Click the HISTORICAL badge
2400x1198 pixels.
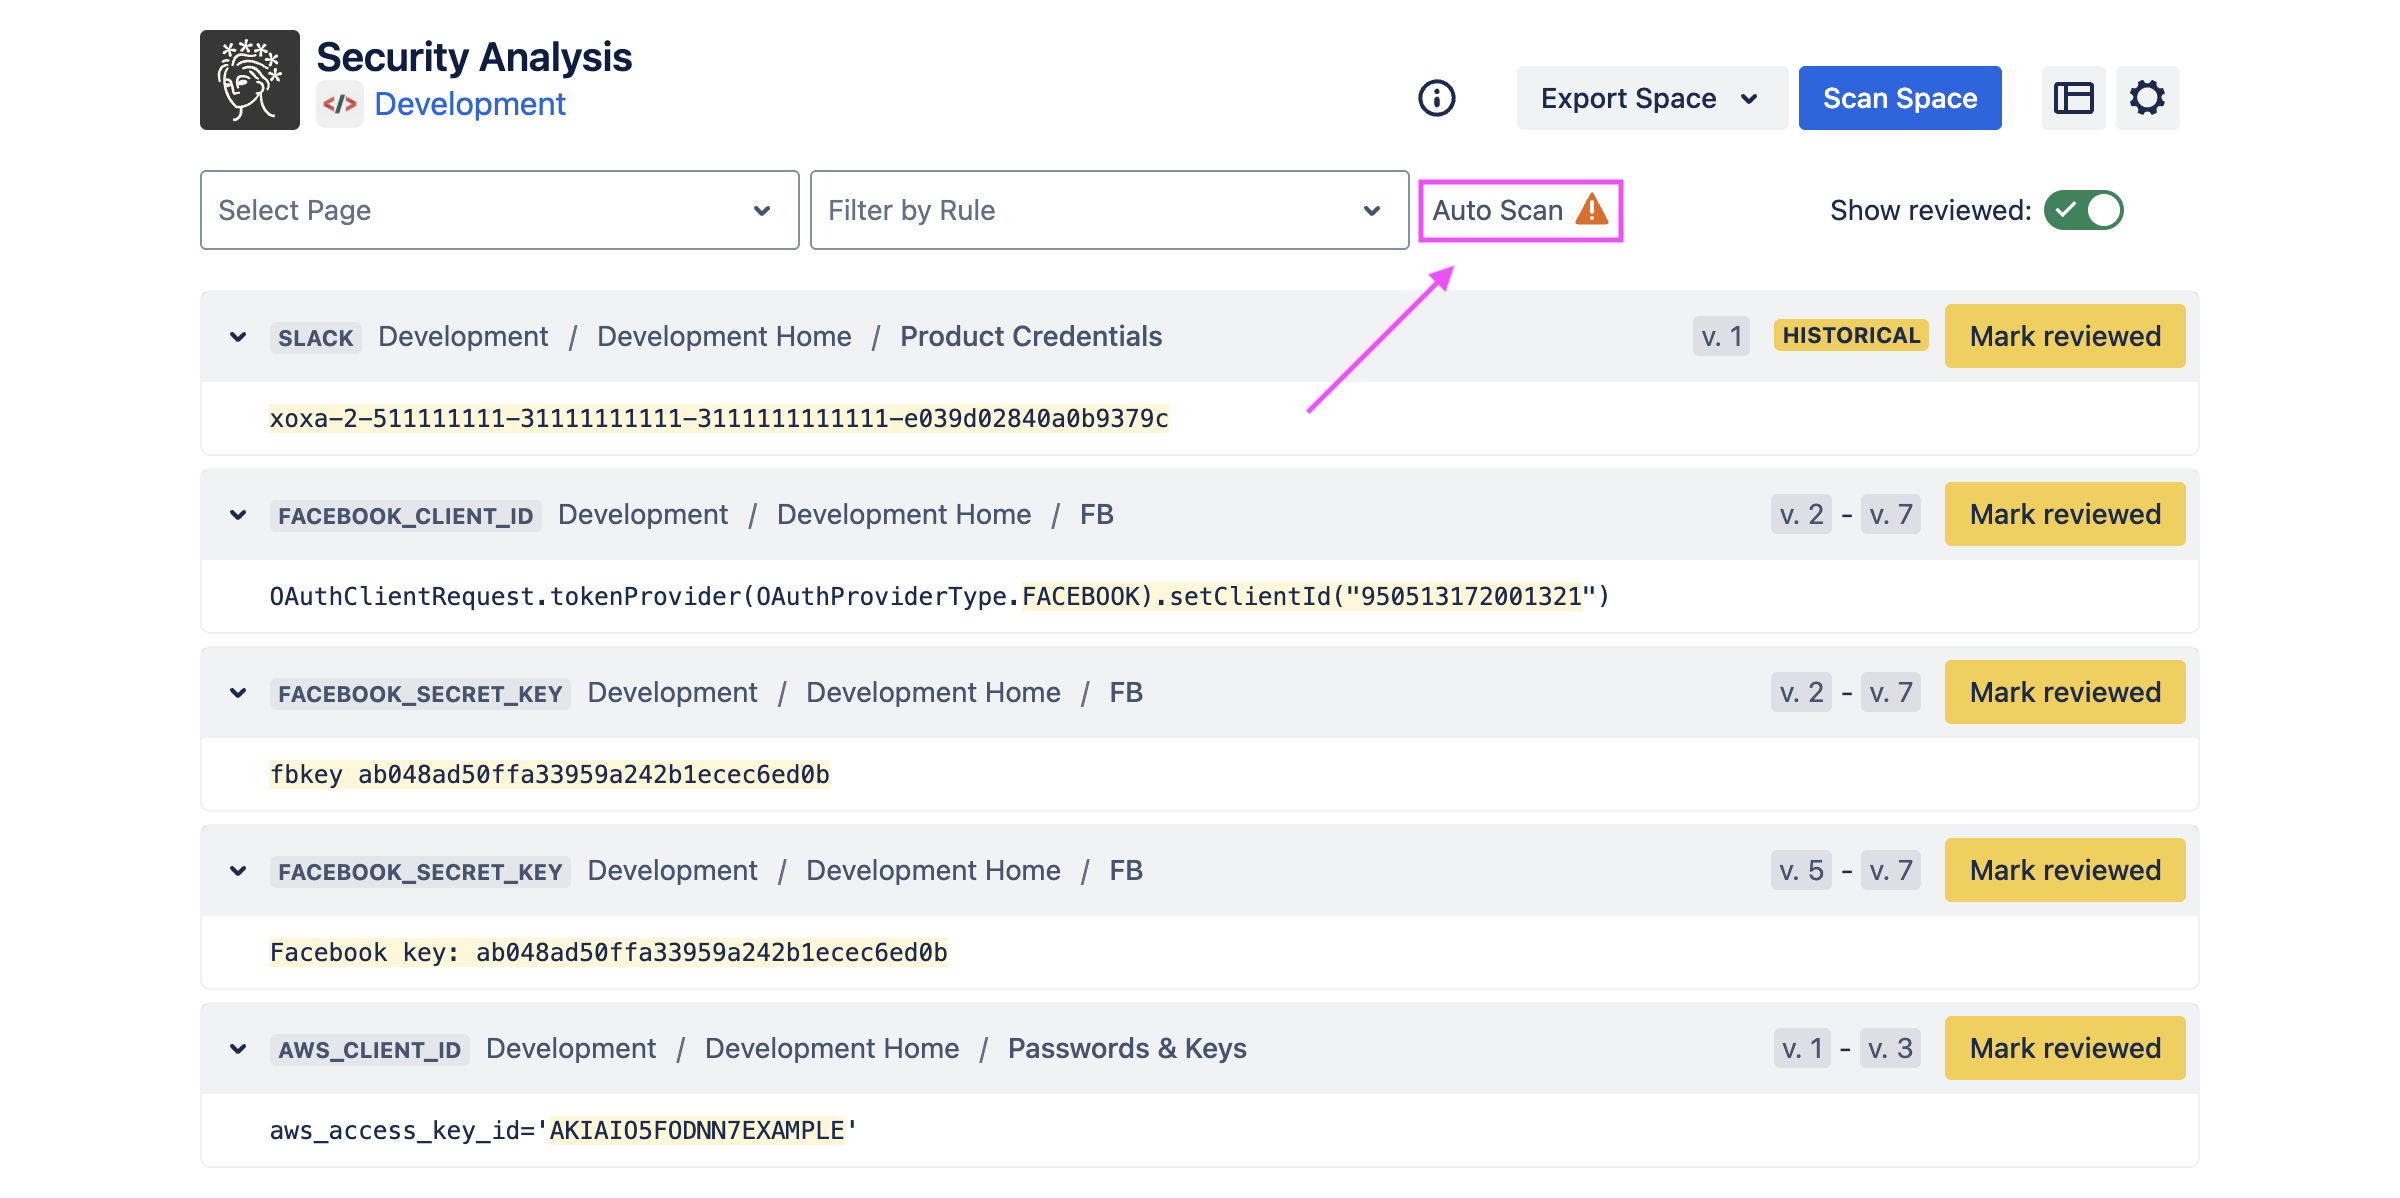pos(1851,336)
